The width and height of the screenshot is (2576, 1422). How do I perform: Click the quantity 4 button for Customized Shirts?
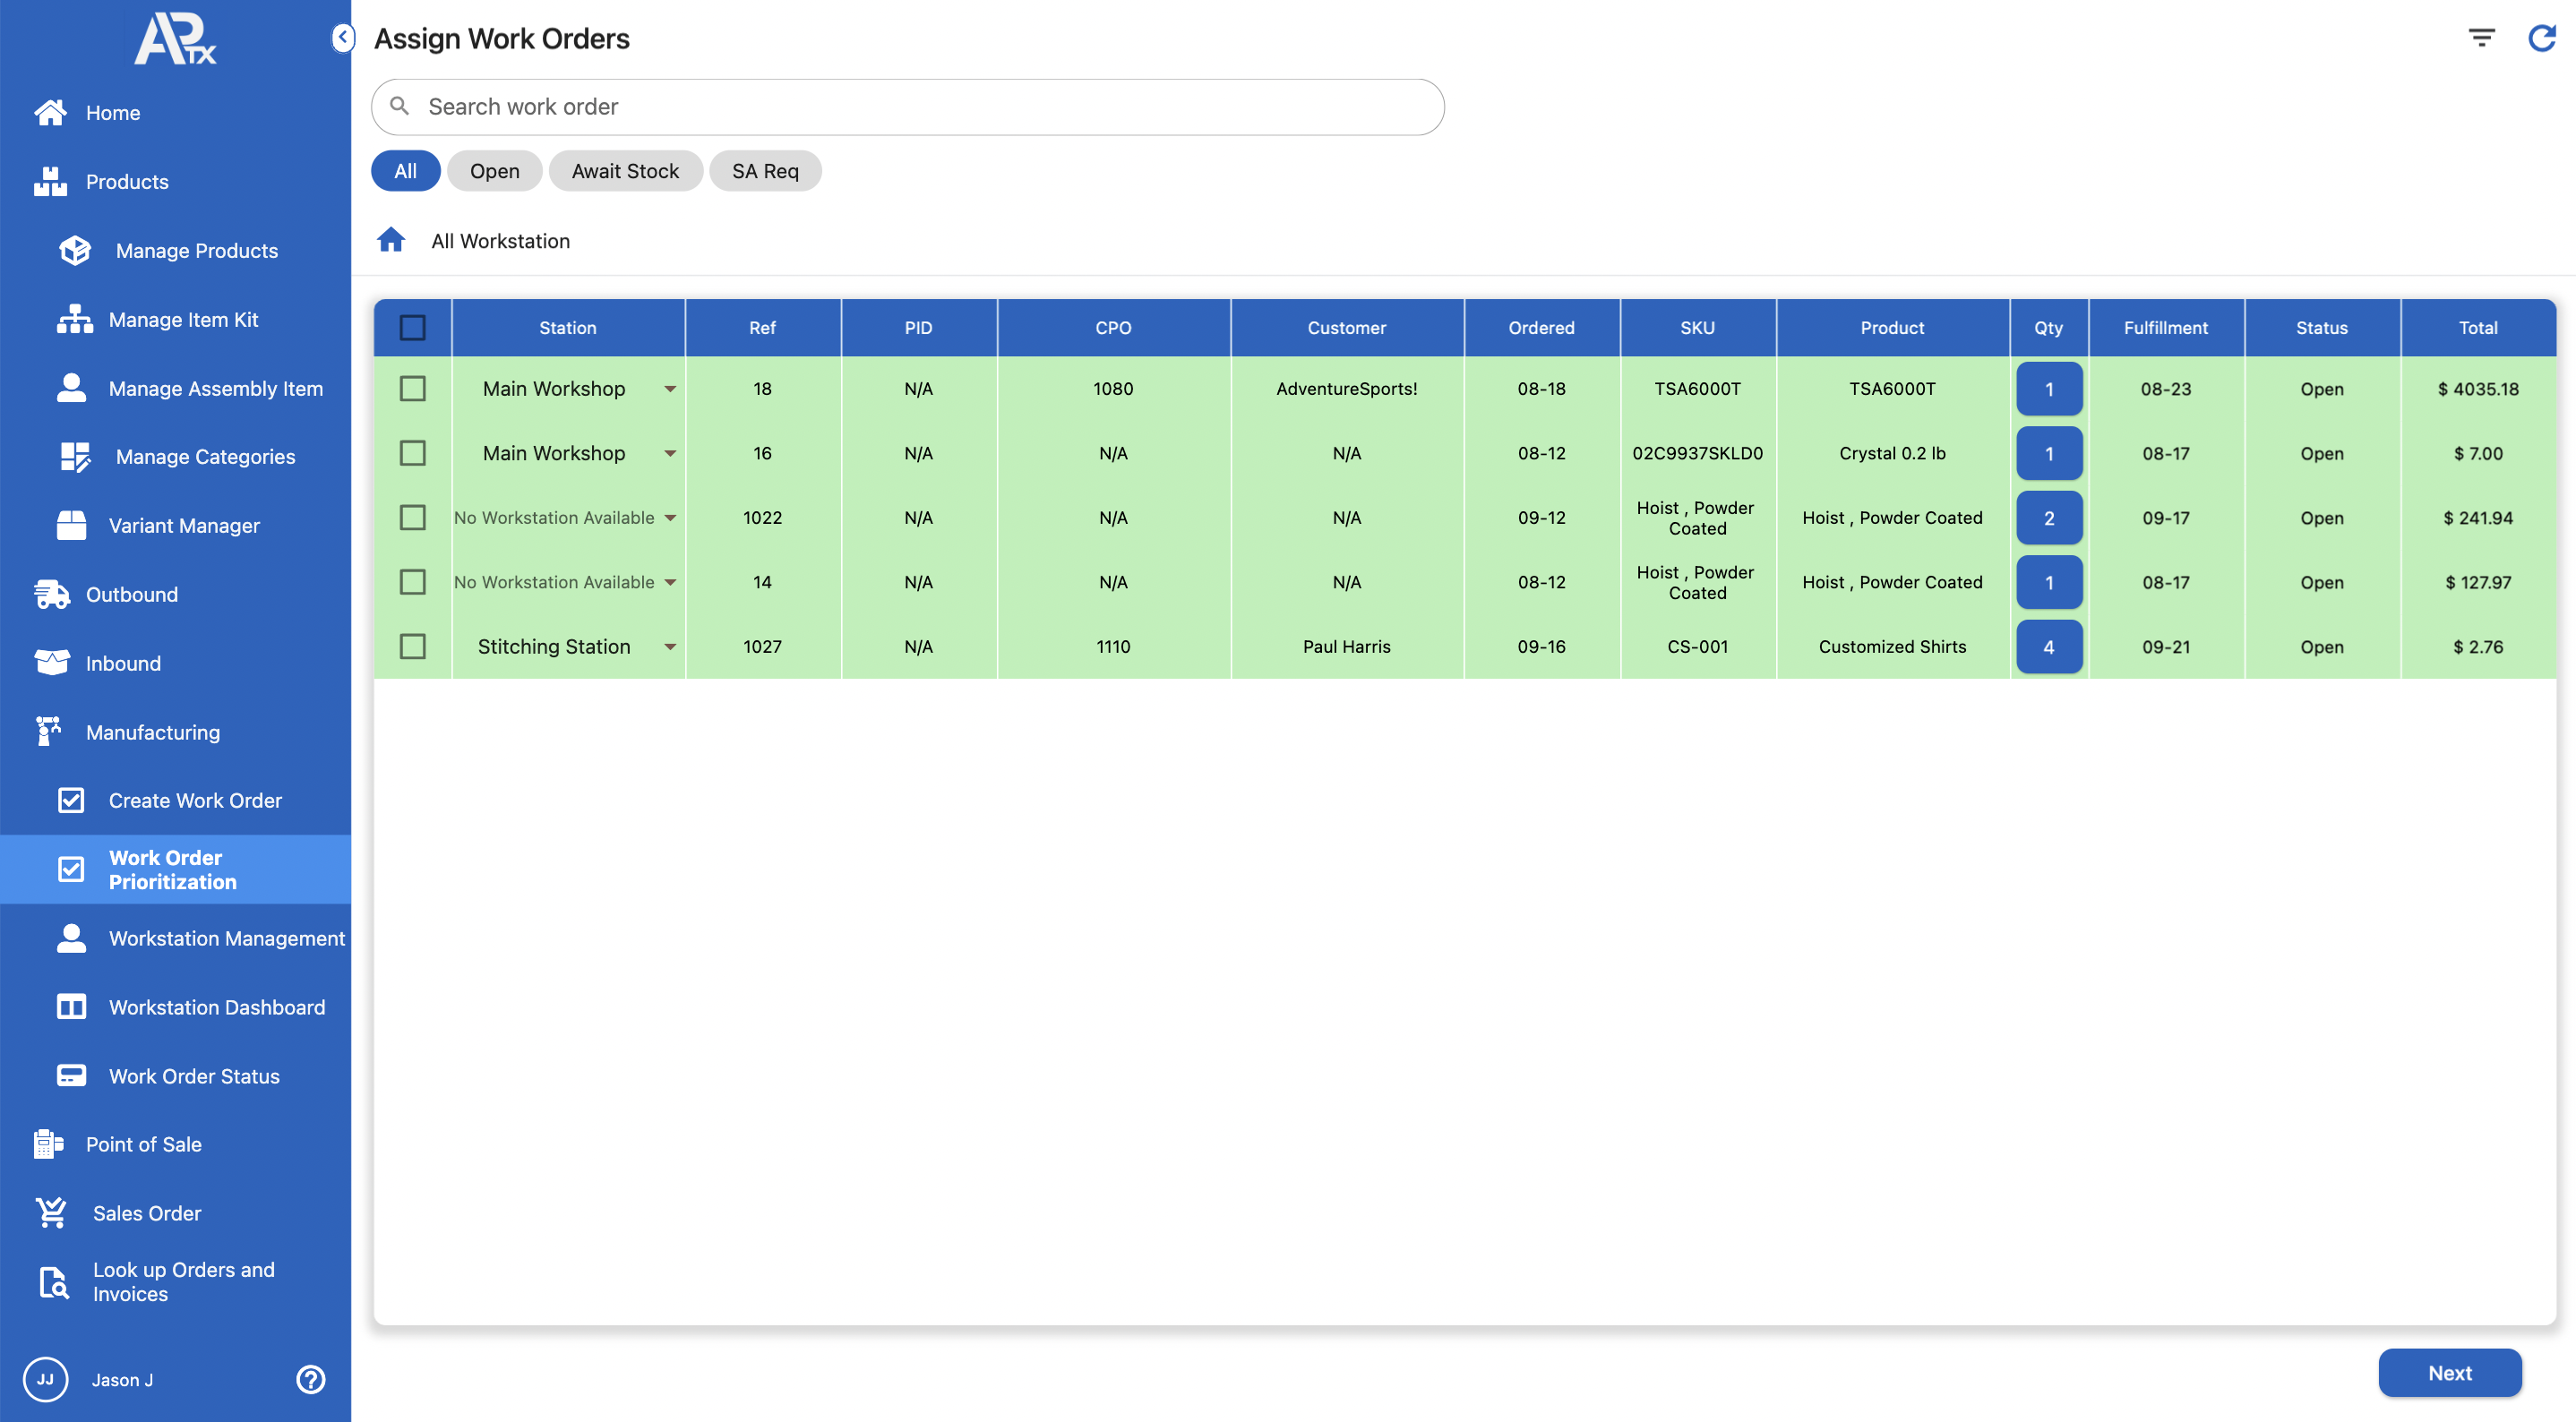2048,646
